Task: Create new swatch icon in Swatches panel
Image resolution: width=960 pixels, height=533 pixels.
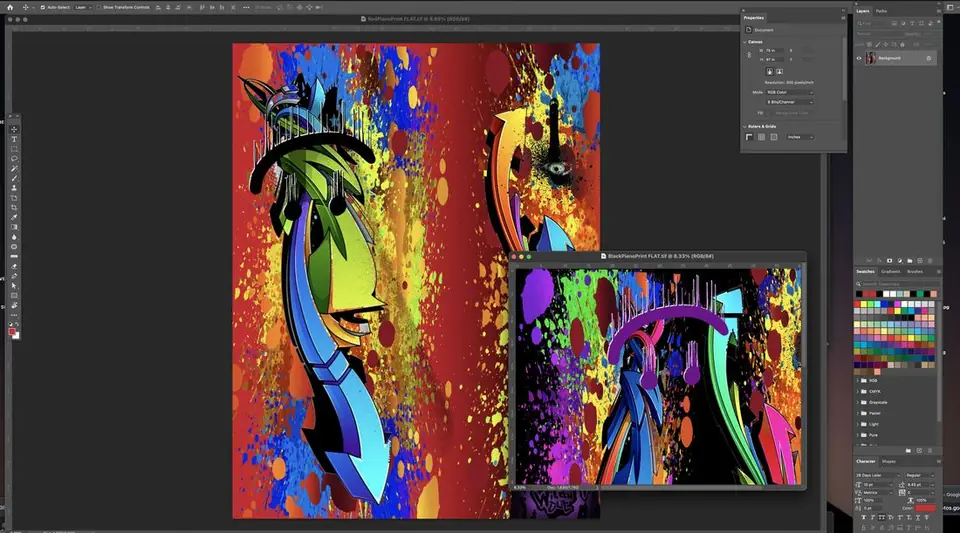Action: (x=919, y=450)
